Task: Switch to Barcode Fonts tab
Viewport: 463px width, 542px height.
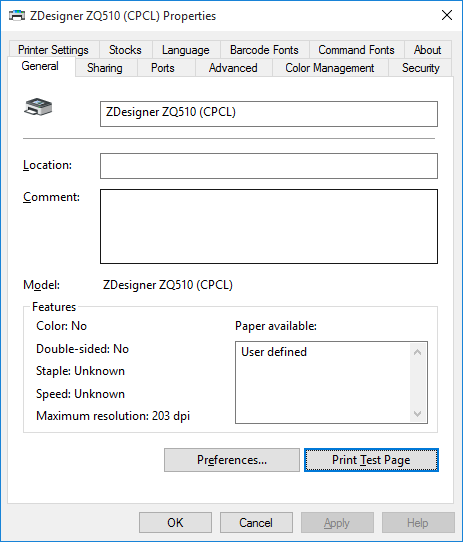Action: [264, 50]
